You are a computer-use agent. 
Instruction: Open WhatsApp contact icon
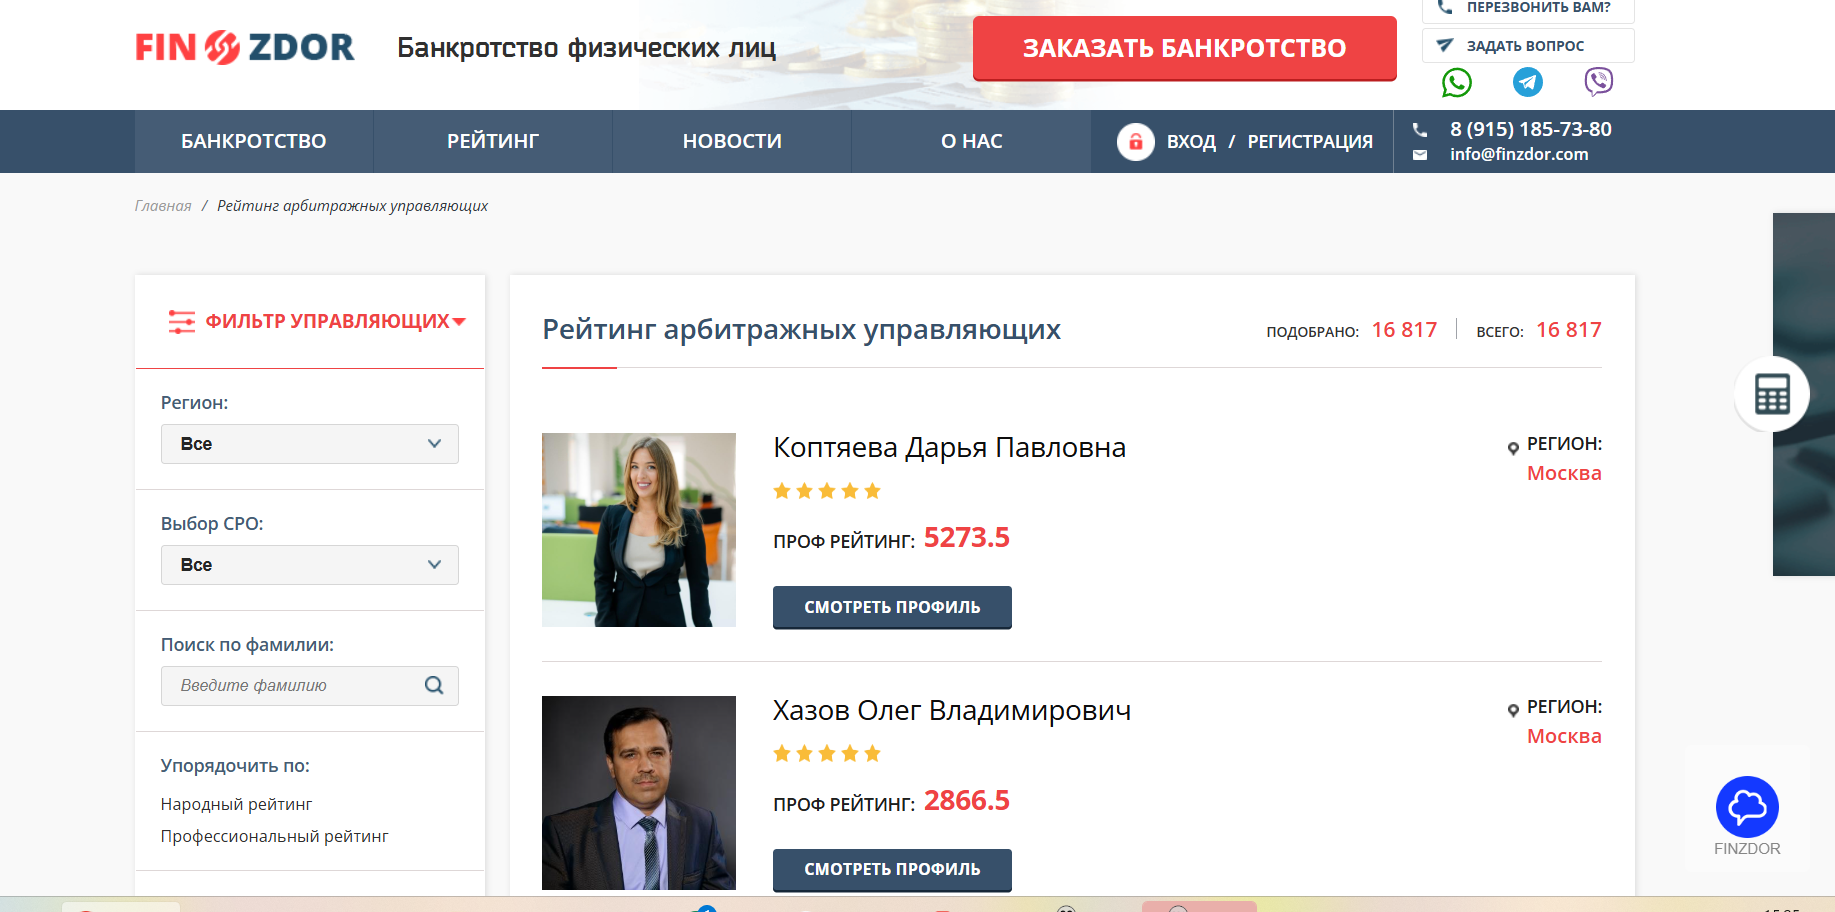(1456, 82)
